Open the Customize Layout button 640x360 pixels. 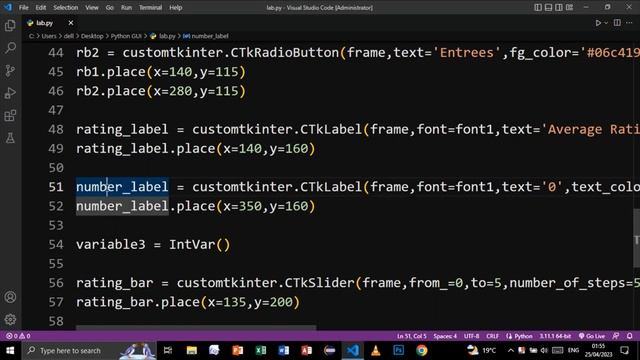(x=569, y=7)
